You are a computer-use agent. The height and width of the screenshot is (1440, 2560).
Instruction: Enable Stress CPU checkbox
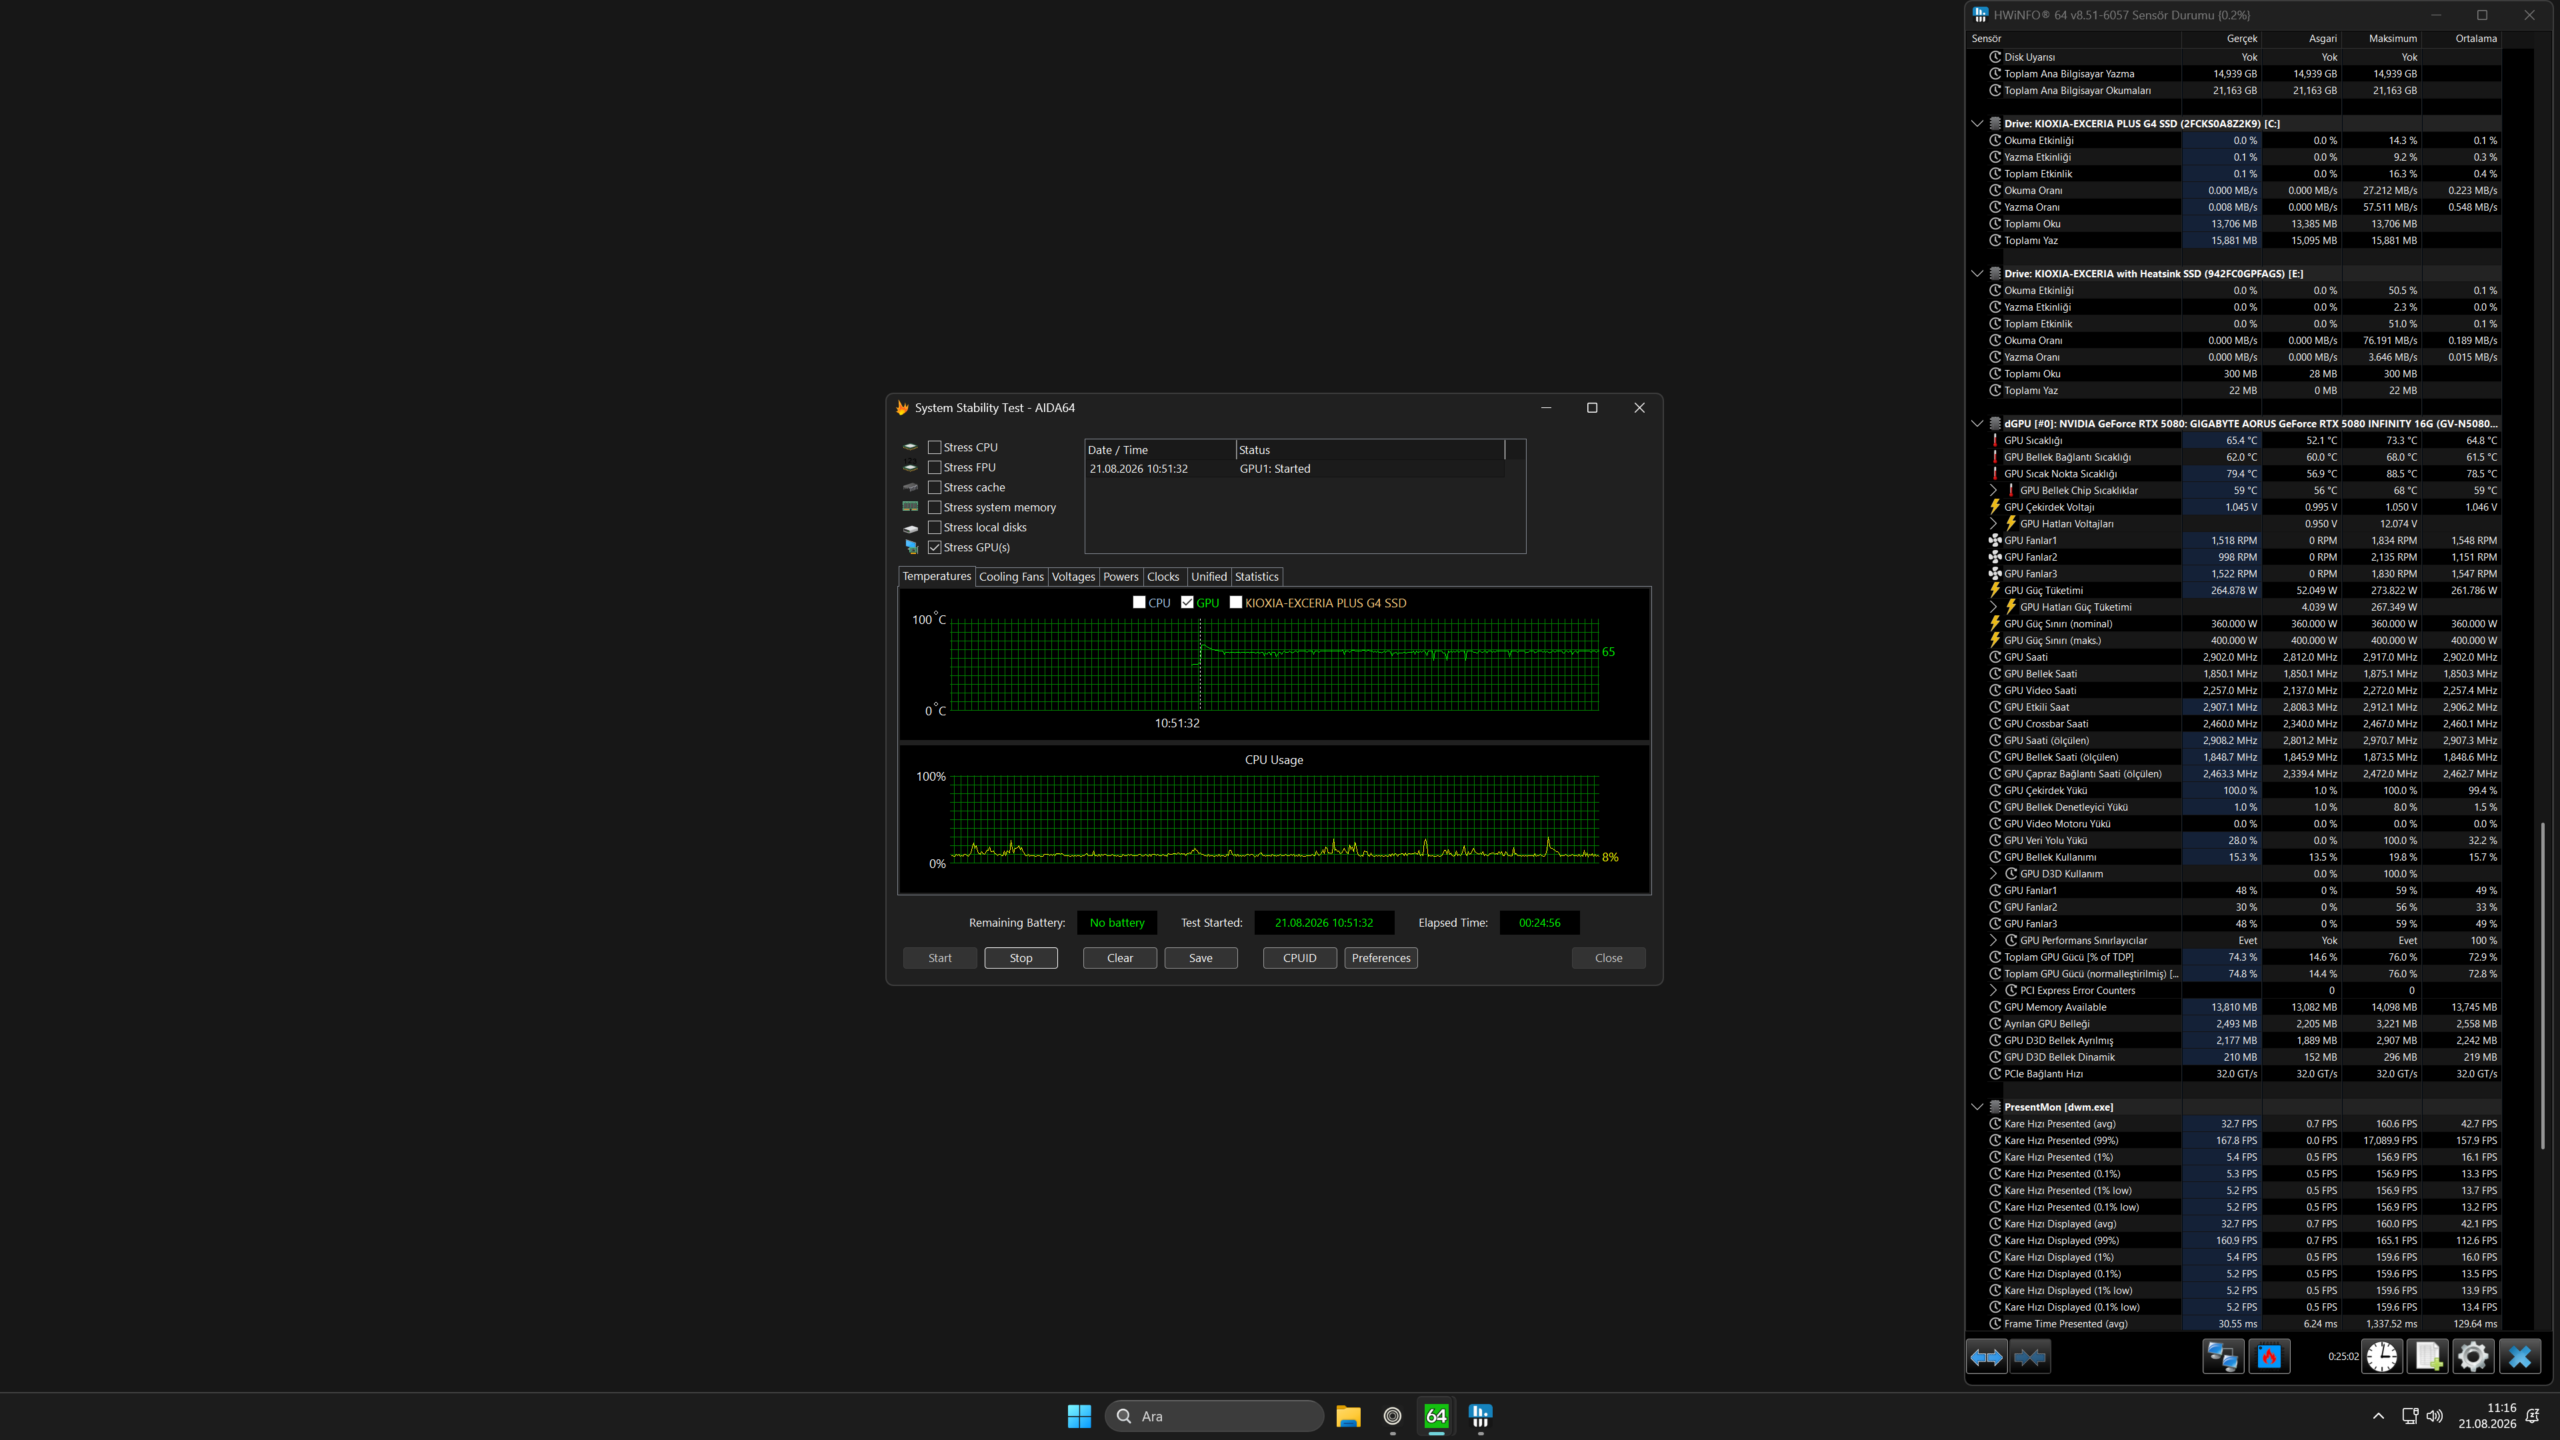pyautogui.click(x=935, y=447)
